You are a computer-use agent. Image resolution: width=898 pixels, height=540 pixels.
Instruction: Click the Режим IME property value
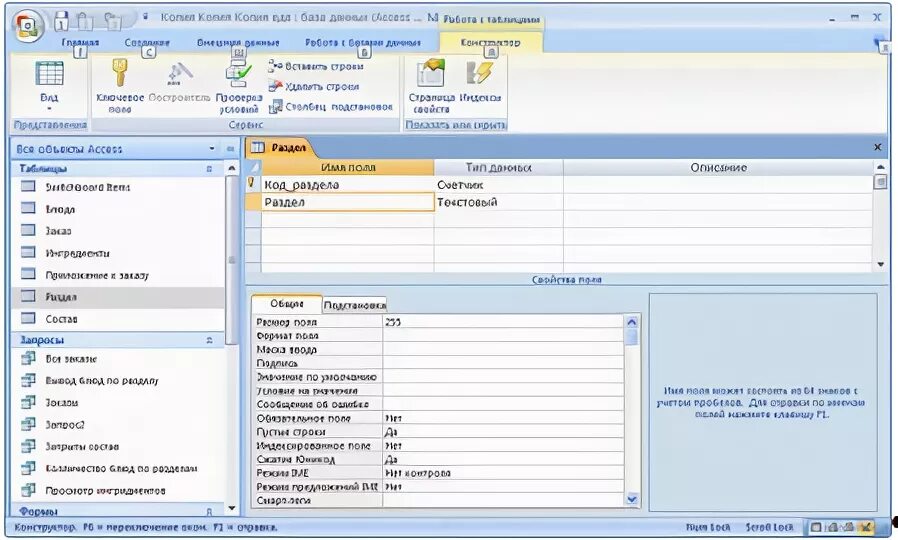tap(503, 473)
